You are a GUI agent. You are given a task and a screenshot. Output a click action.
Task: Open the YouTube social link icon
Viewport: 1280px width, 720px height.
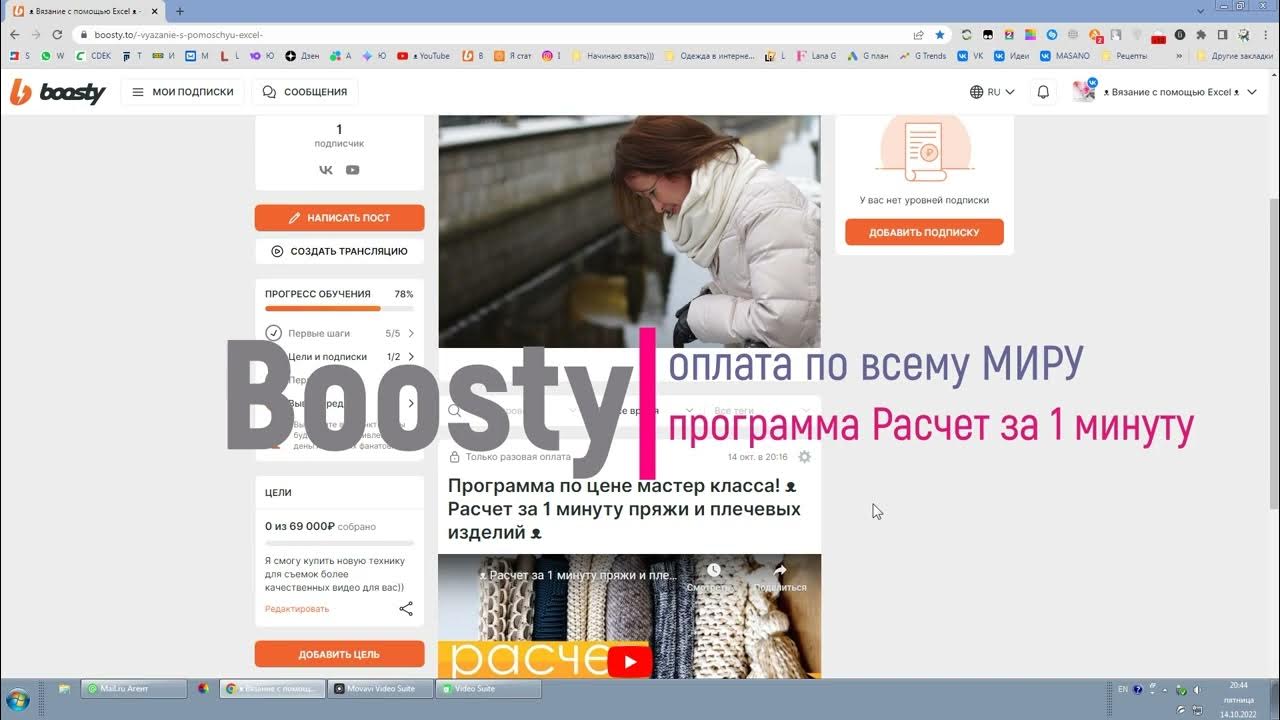[x=353, y=170]
